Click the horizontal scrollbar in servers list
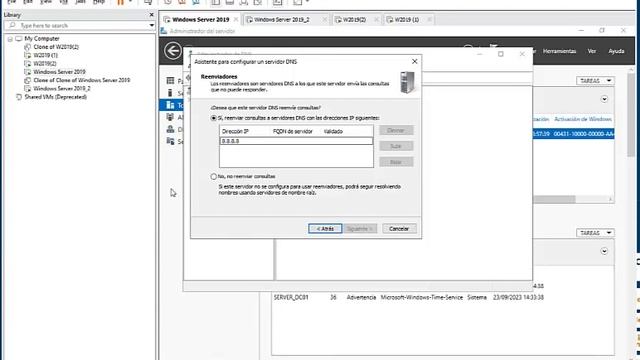640x360 pixels. pyautogui.click(x=554, y=199)
